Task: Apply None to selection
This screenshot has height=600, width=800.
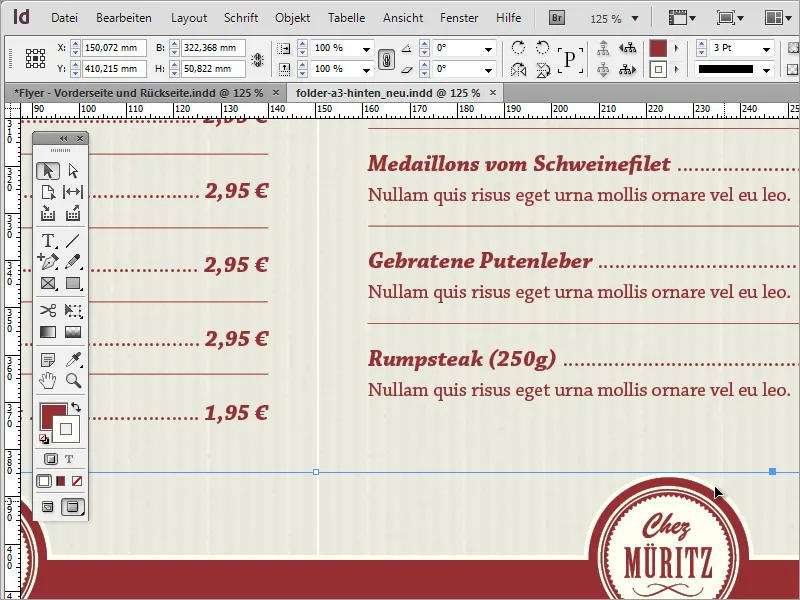Action: tap(77, 481)
